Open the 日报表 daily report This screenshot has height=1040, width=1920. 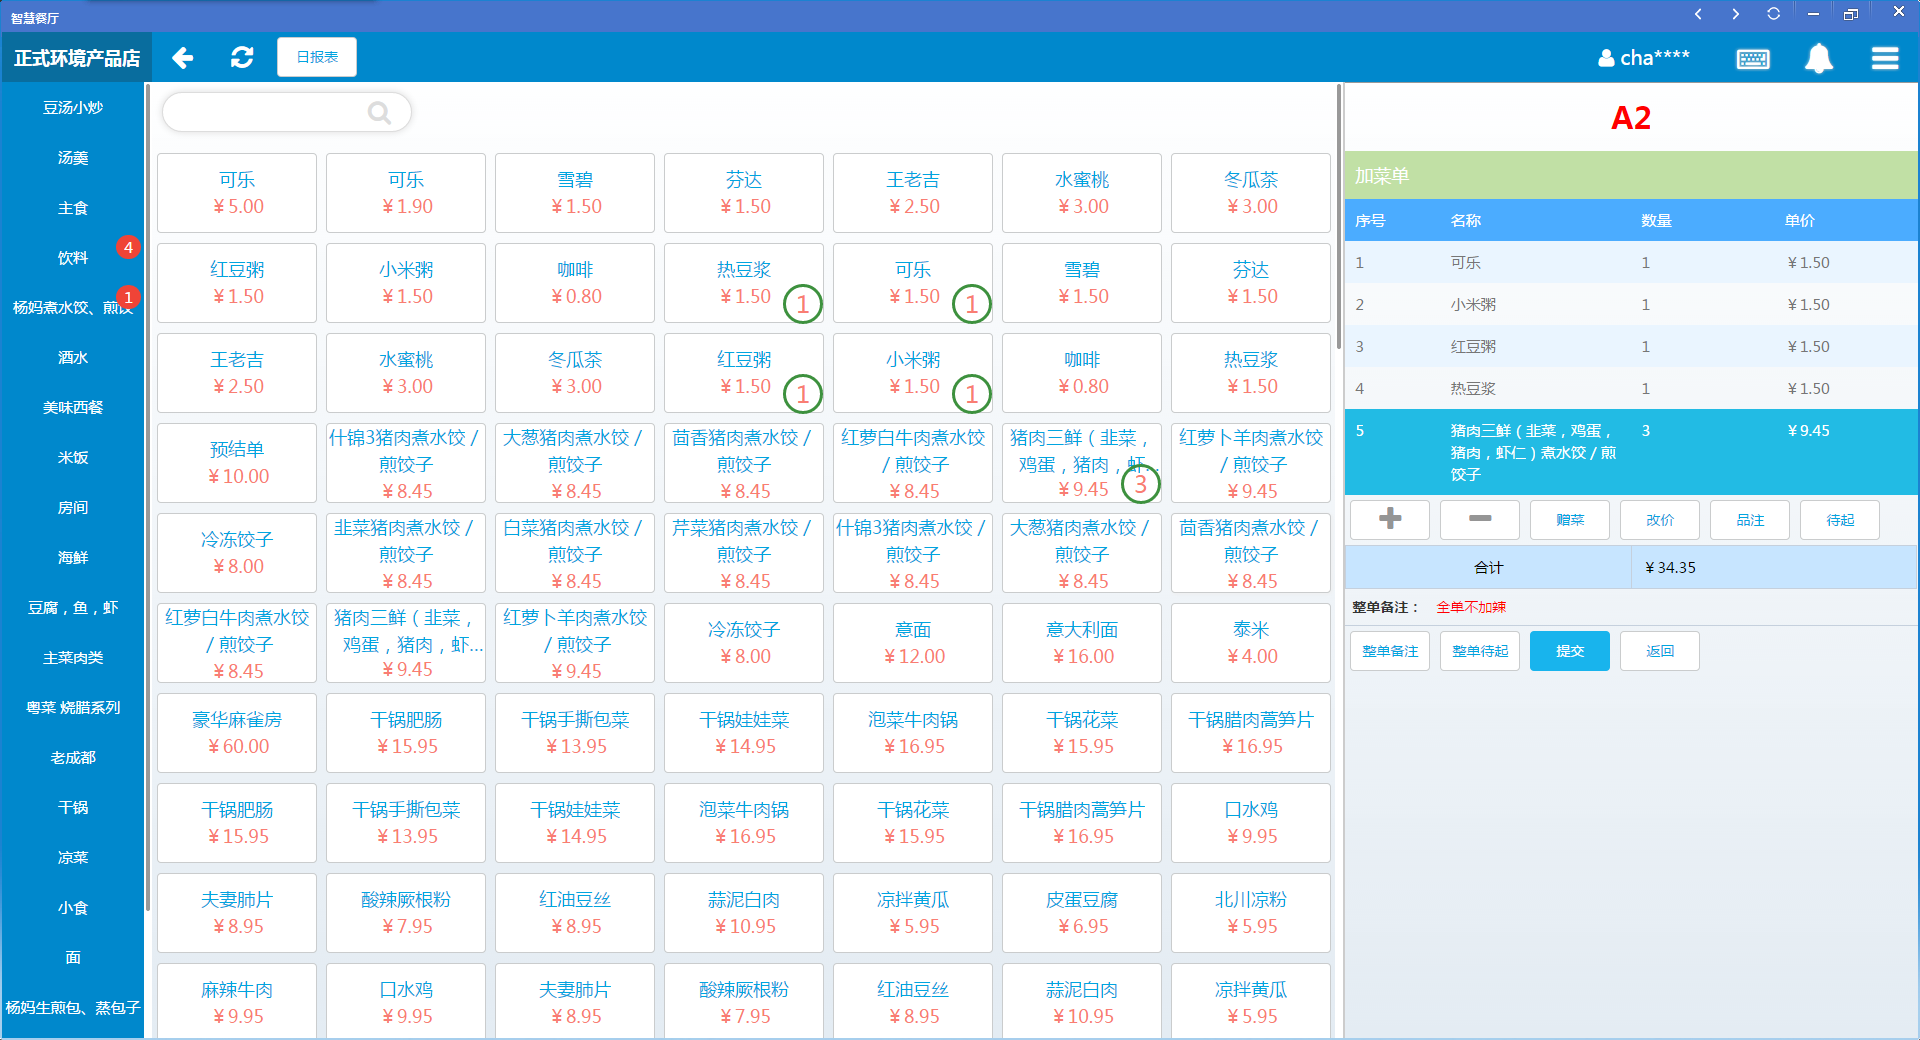coord(316,57)
